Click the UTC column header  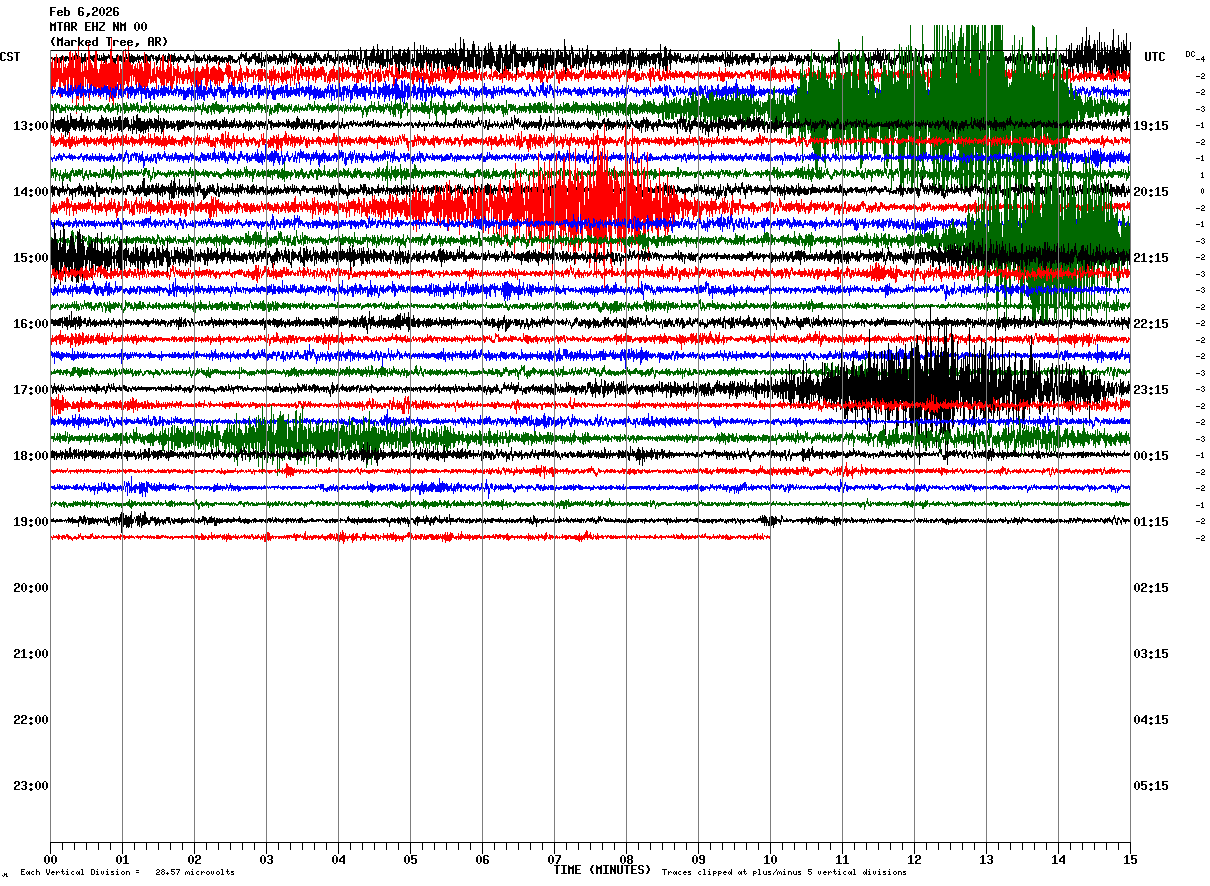tap(1155, 57)
